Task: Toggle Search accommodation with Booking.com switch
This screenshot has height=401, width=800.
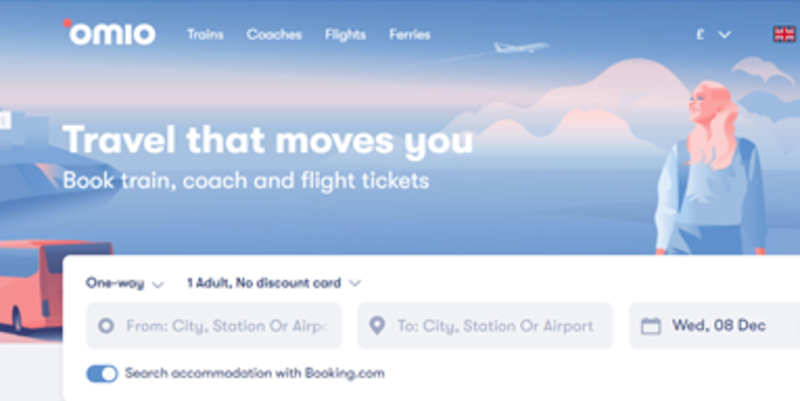Action: tap(102, 373)
